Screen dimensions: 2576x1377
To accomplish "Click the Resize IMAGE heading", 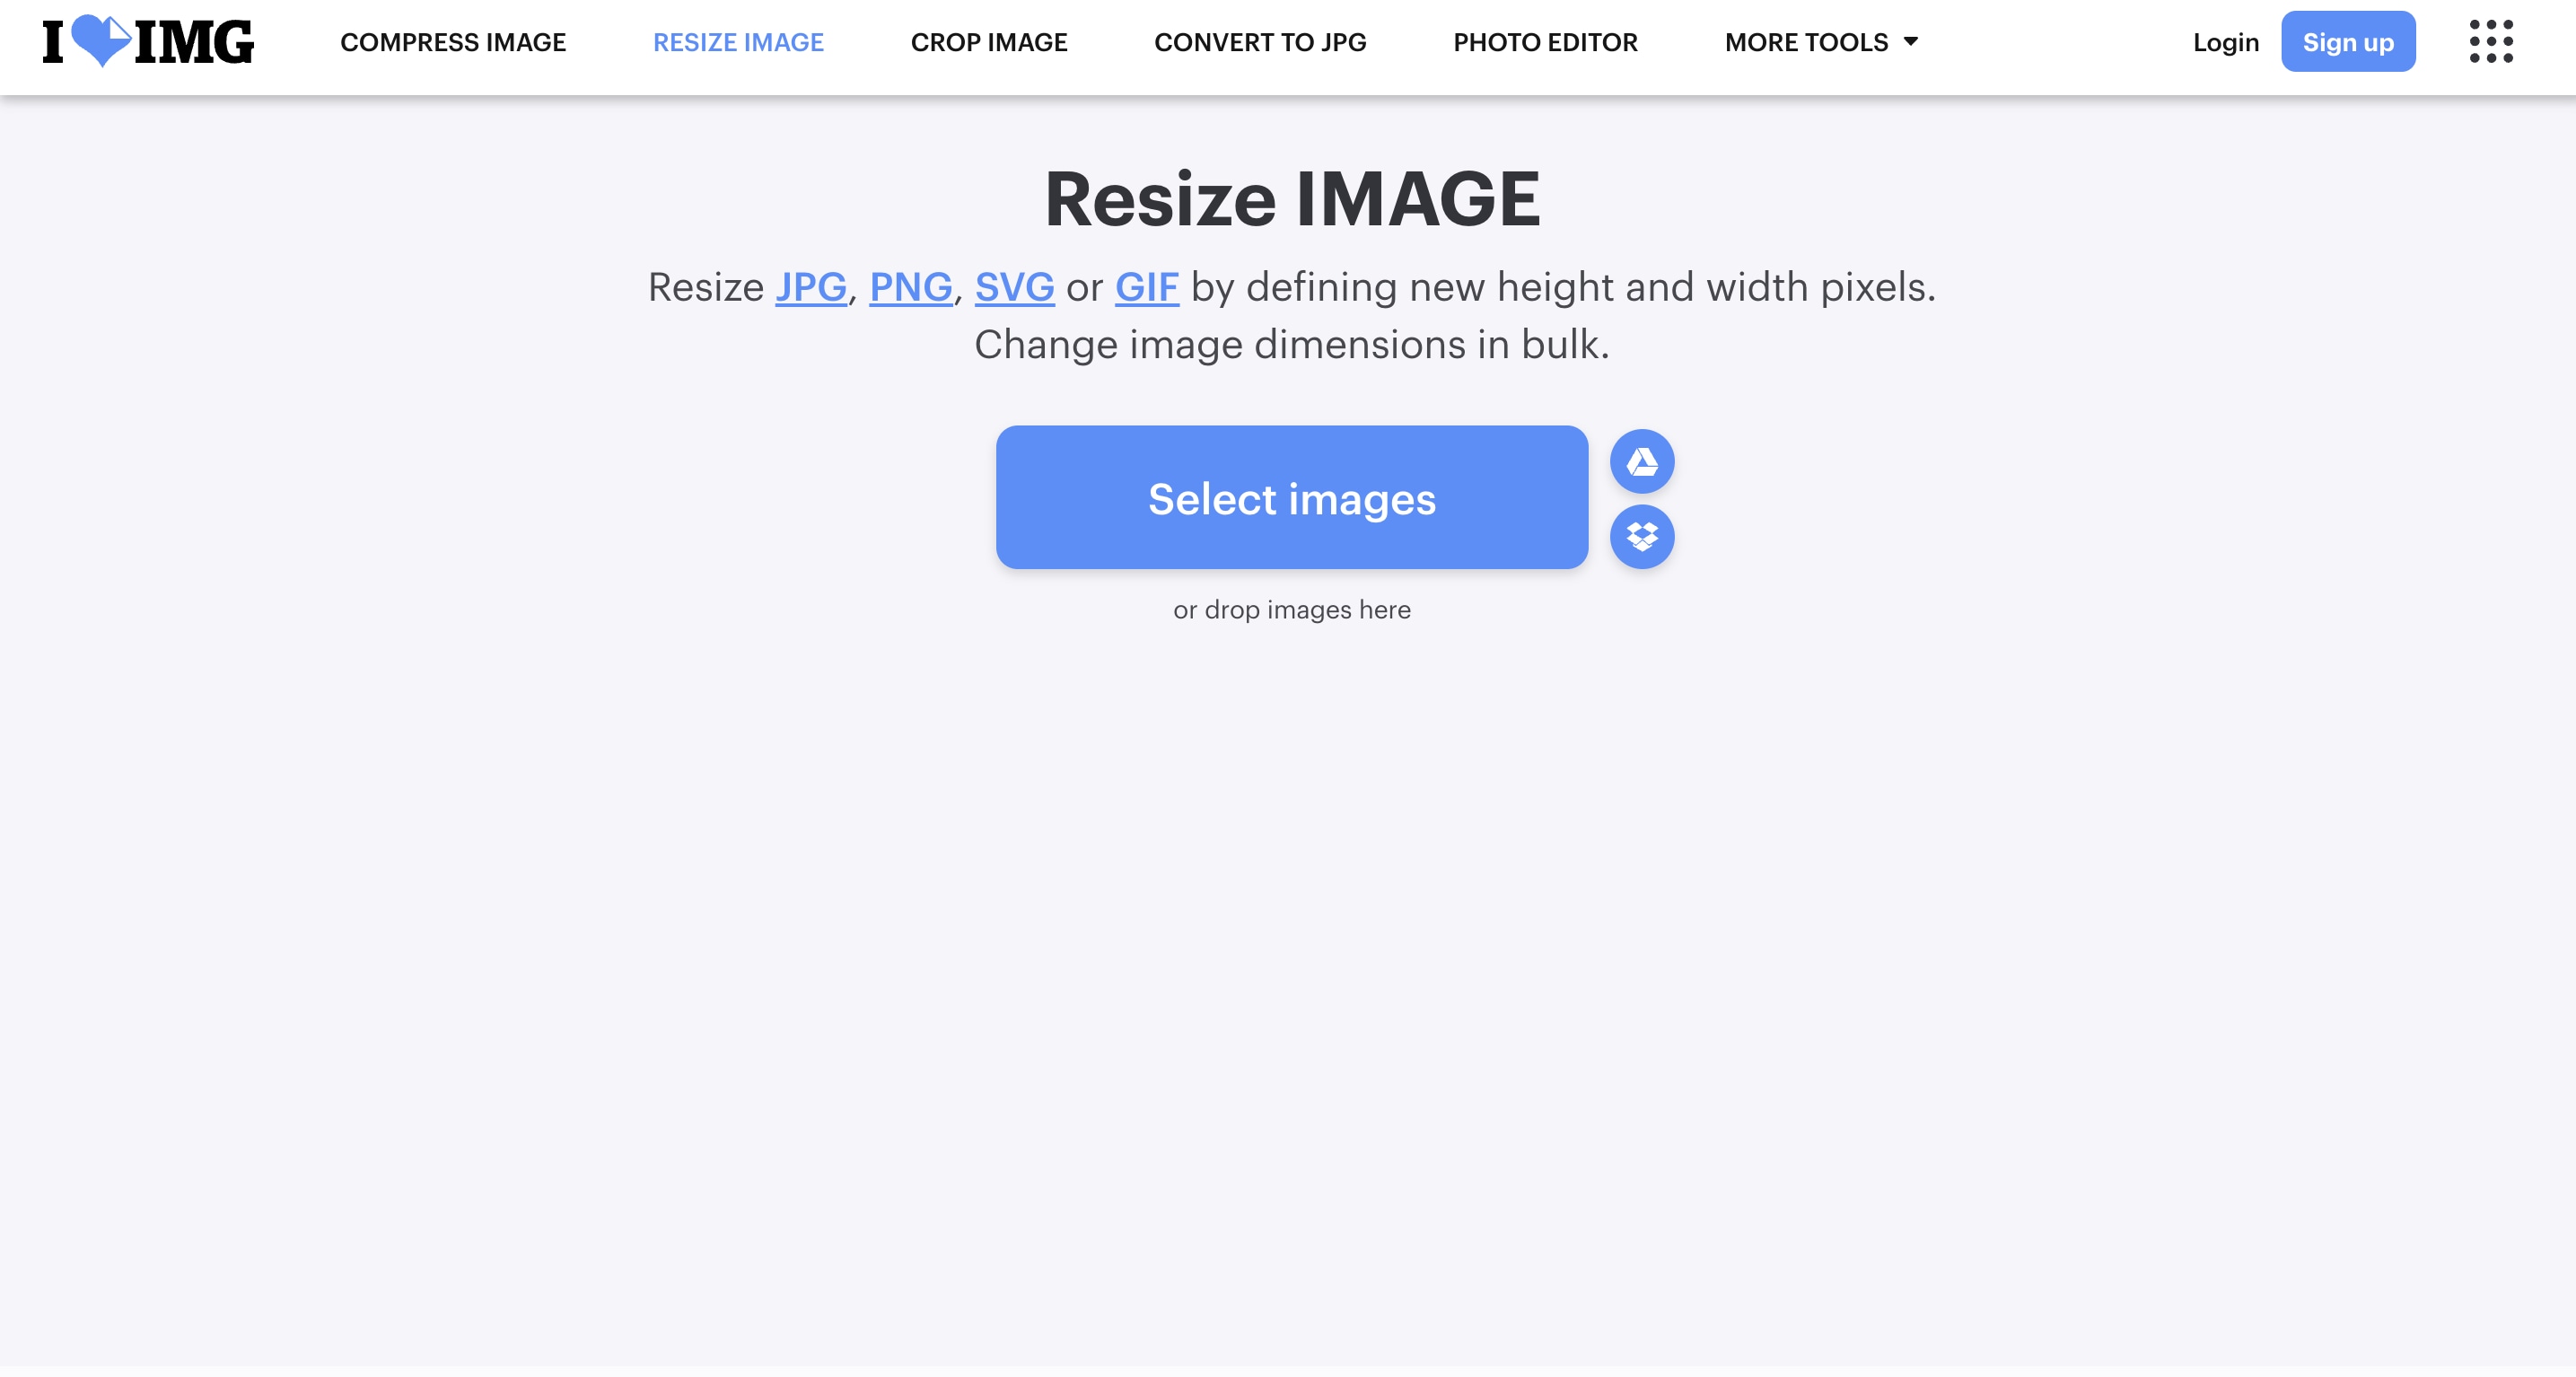I will [1292, 199].
